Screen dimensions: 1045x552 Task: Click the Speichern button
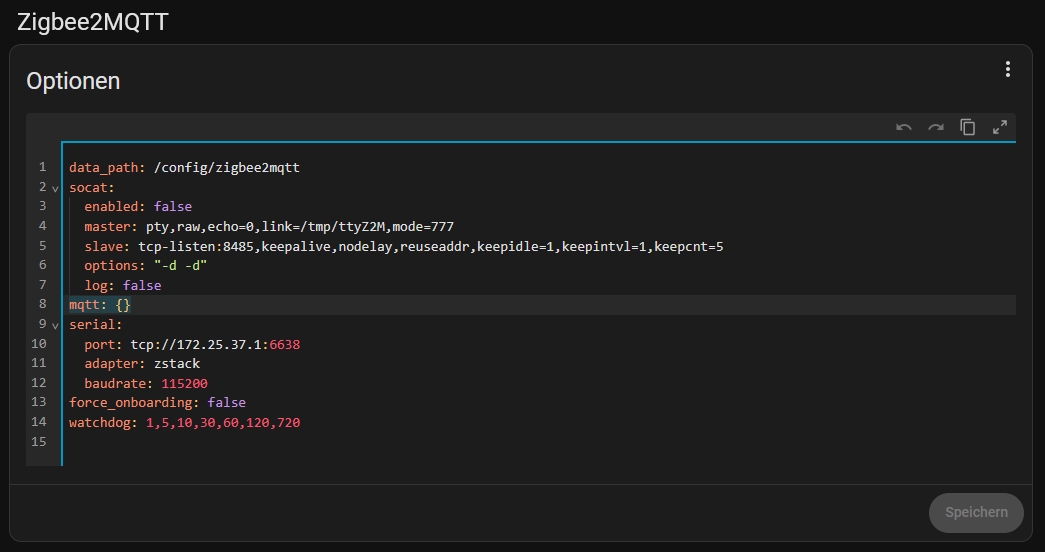click(x=976, y=512)
